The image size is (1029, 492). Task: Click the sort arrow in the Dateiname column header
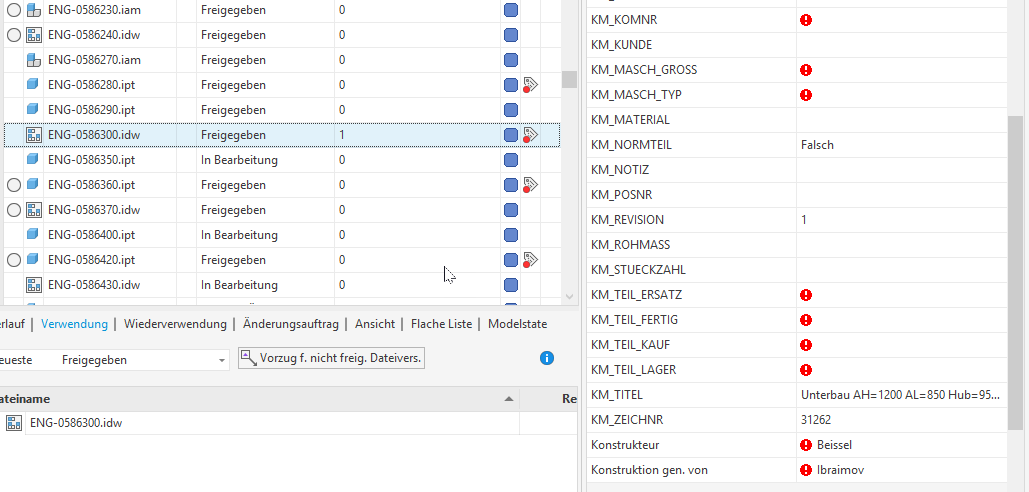click(510, 399)
